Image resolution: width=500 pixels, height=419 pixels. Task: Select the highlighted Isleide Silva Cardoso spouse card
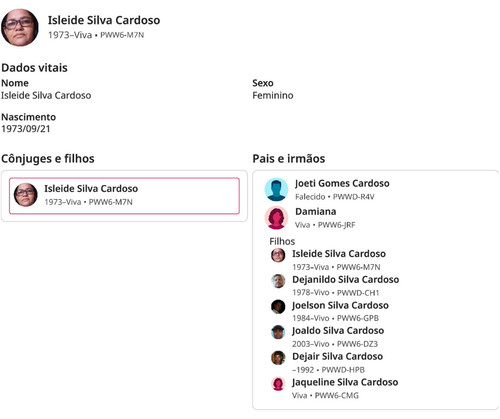124,196
